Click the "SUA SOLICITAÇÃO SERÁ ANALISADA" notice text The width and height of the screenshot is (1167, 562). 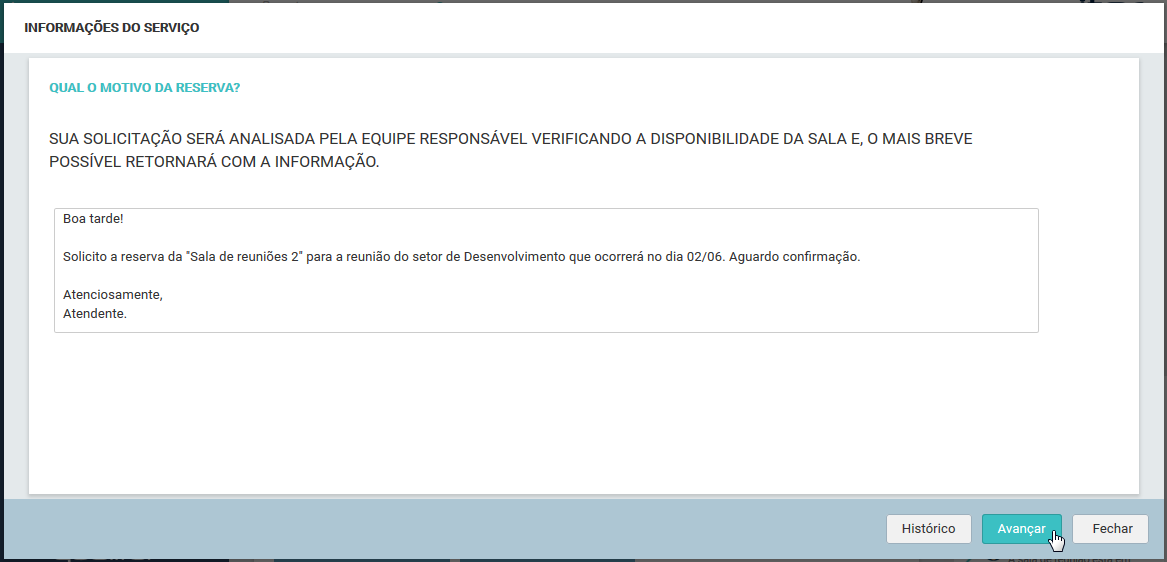coord(511,151)
